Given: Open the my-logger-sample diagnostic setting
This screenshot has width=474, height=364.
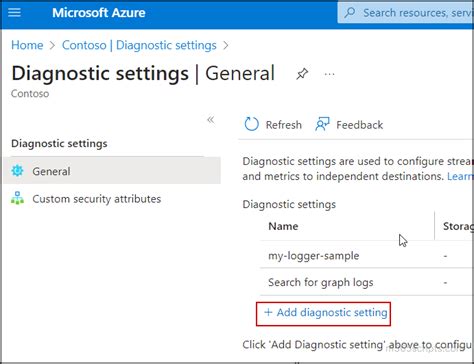Looking at the screenshot, I should 314,256.
